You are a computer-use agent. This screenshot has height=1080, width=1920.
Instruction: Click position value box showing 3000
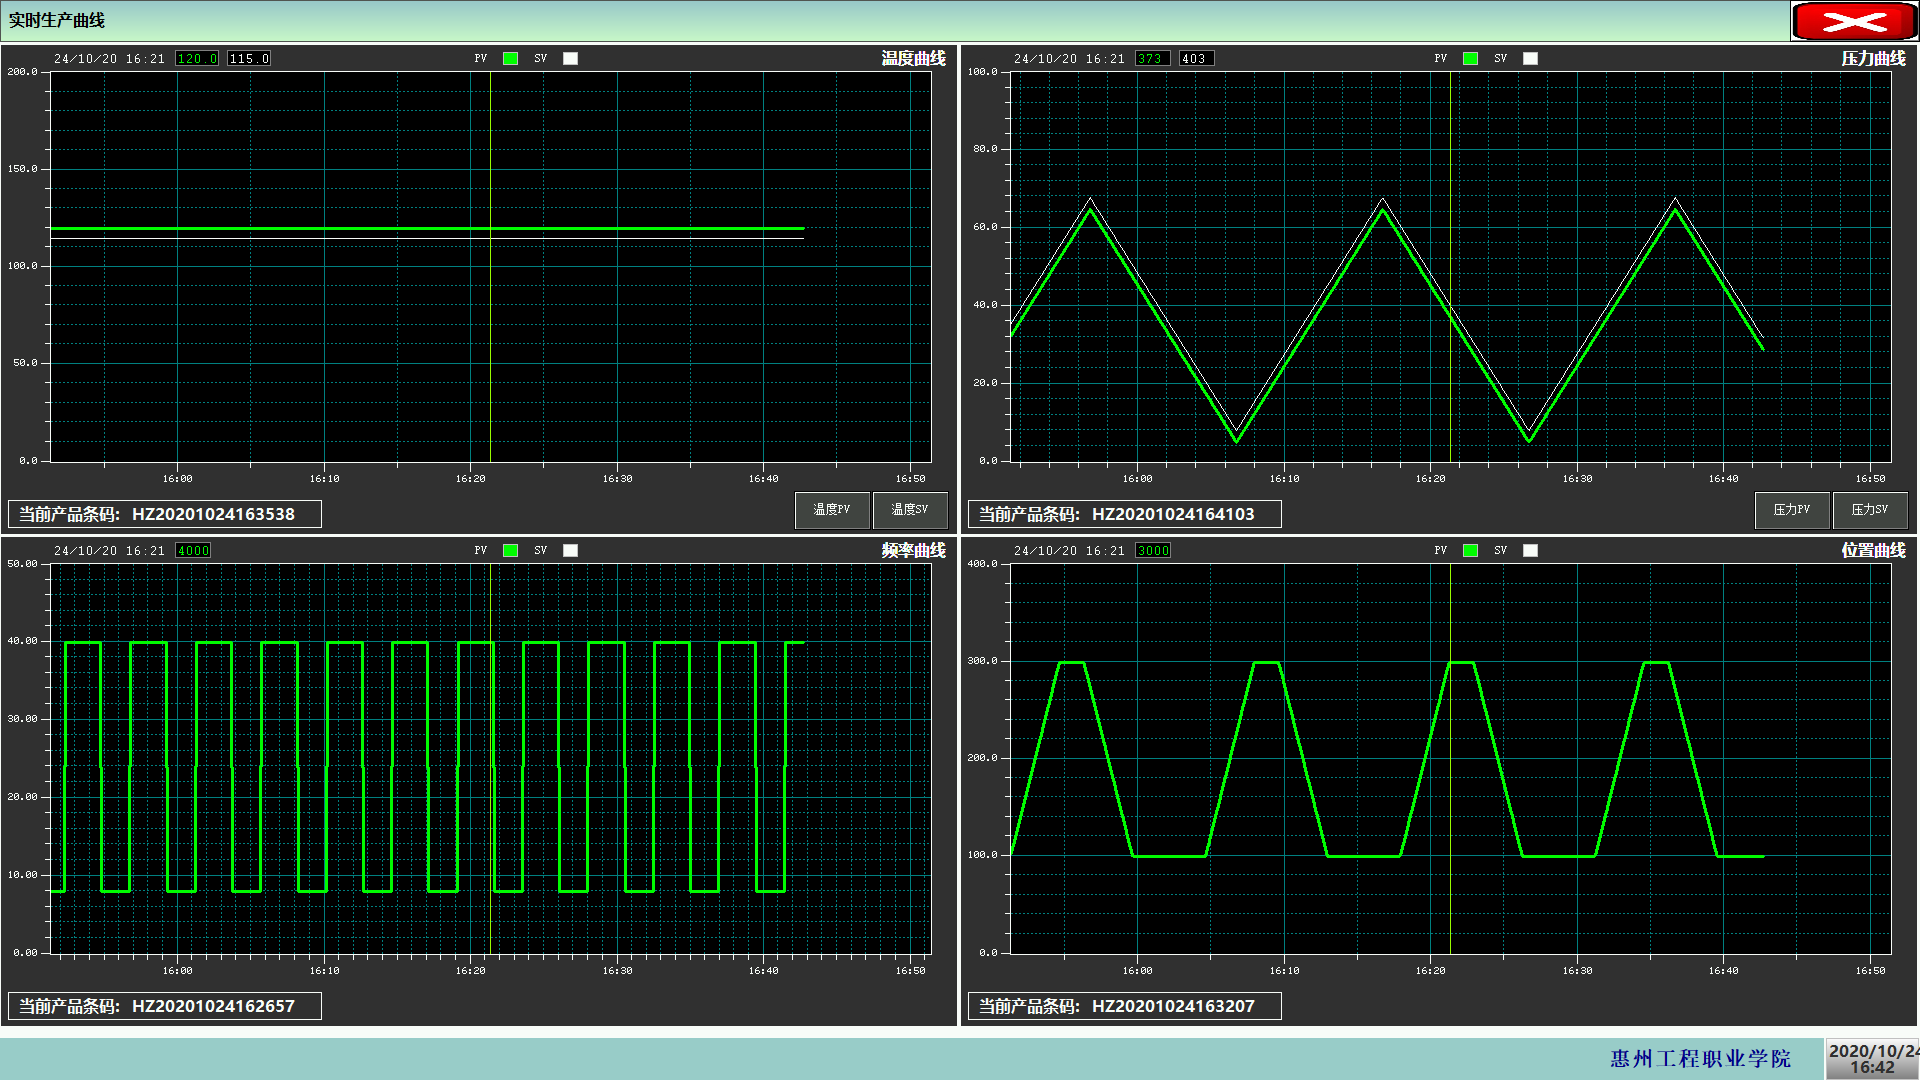coord(1153,551)
